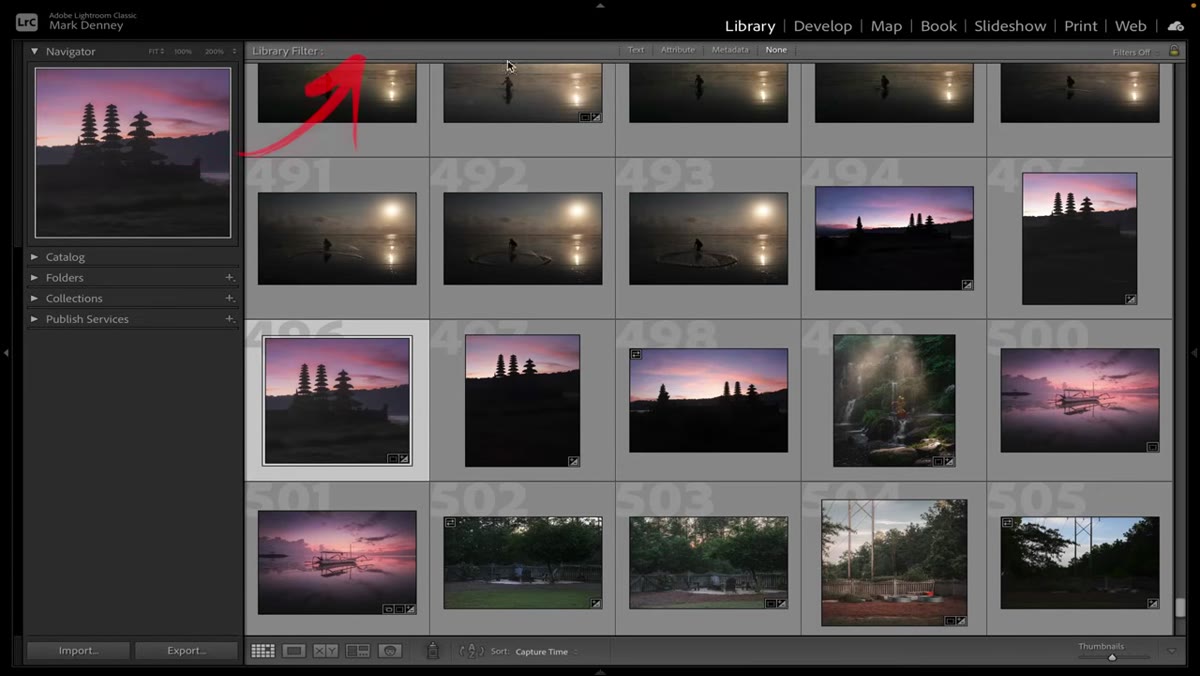Set Navigator zoom to 200%

tap(214, 51)
